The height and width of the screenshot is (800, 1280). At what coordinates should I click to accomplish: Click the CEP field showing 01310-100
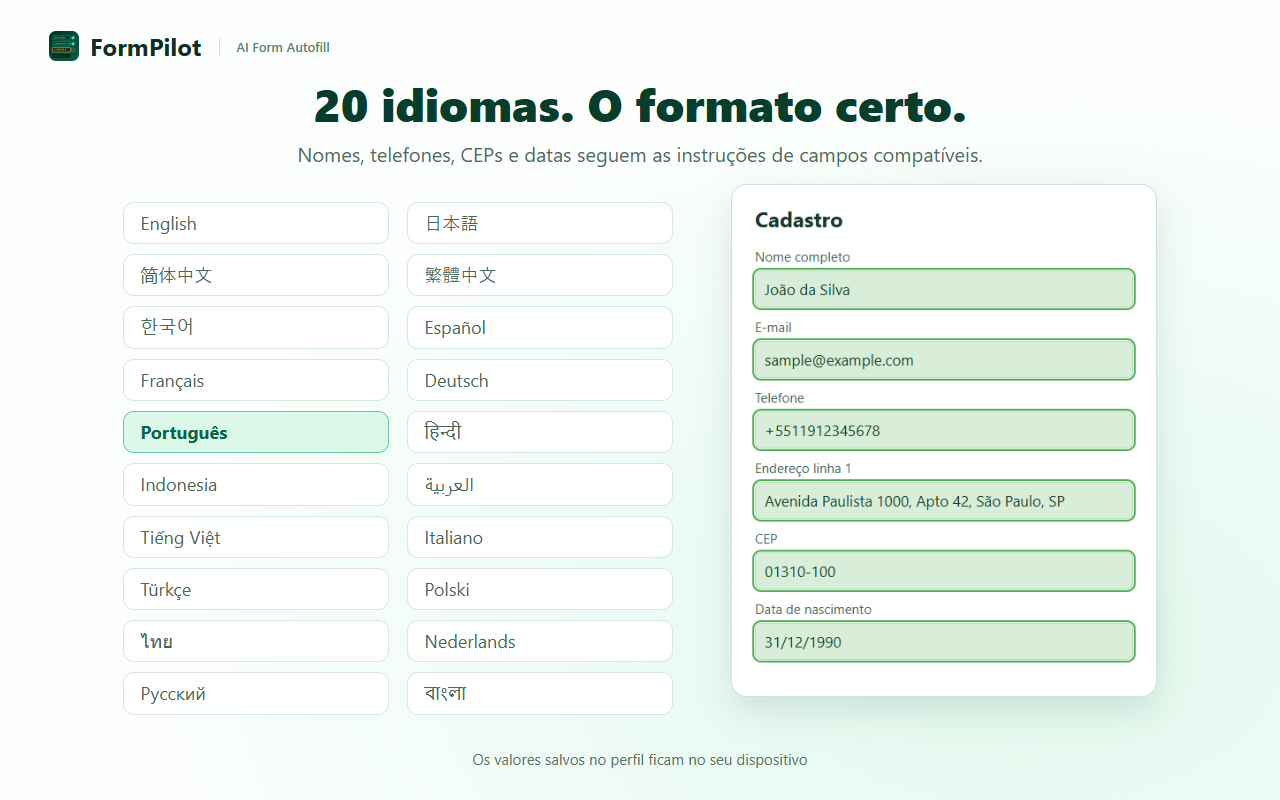click(x=944, y=571)
